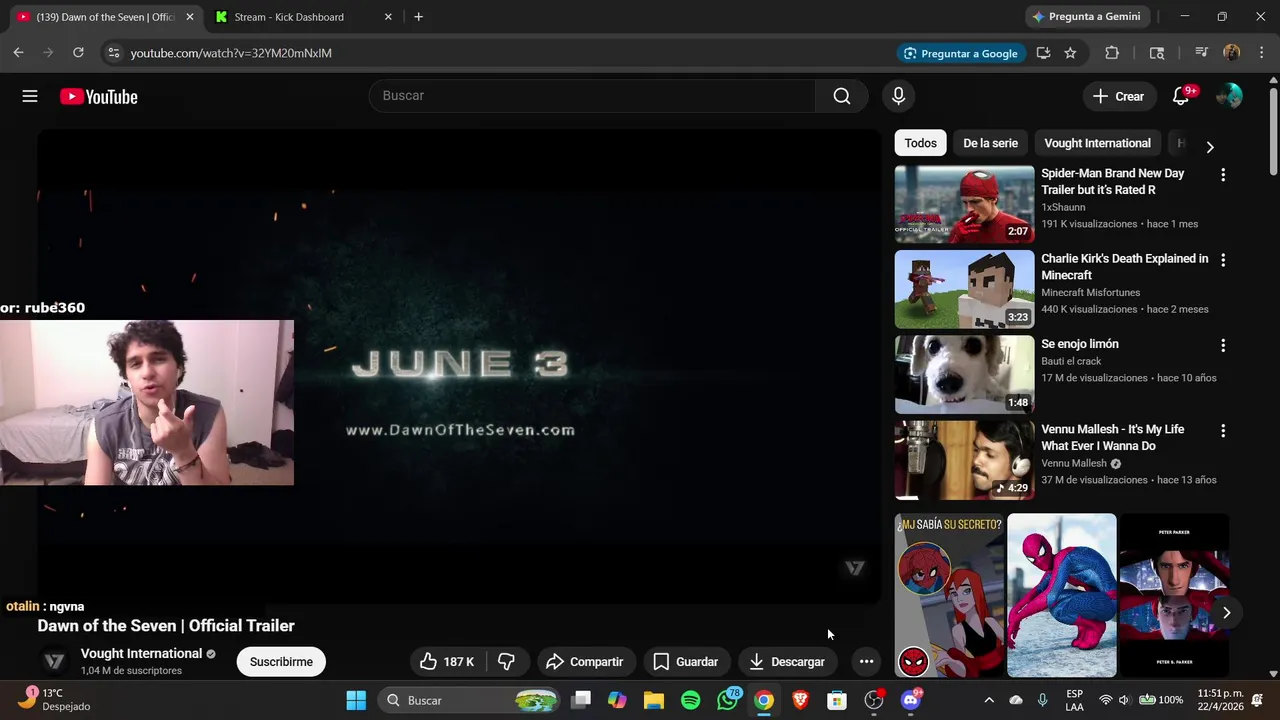This screenshot has height=720, width=1280.
Task: Click the search magnifier button
Action: coord(842,96)
